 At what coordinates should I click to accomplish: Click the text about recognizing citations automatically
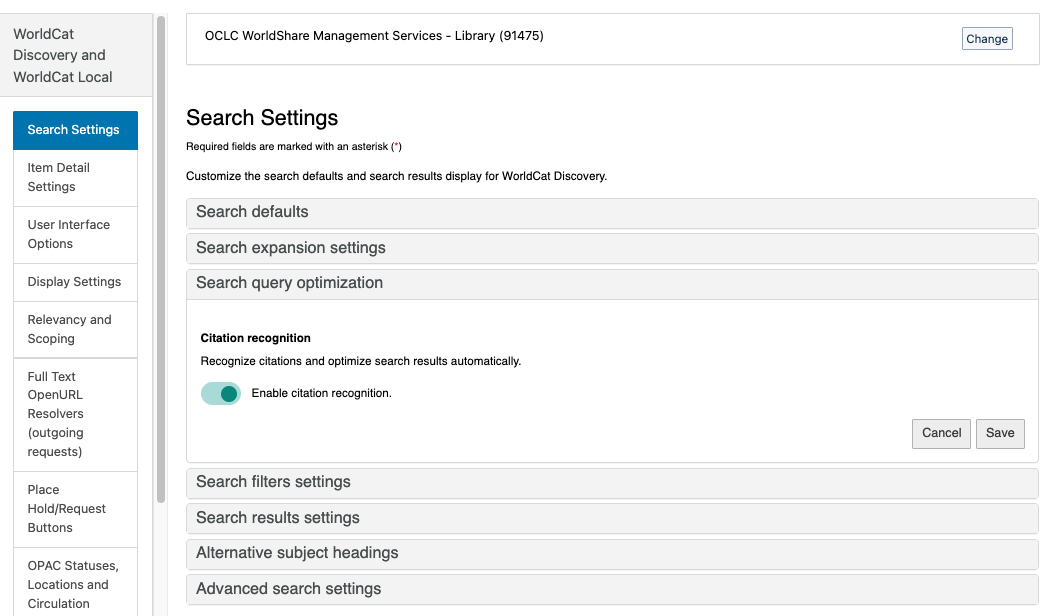tap(360, 361)
